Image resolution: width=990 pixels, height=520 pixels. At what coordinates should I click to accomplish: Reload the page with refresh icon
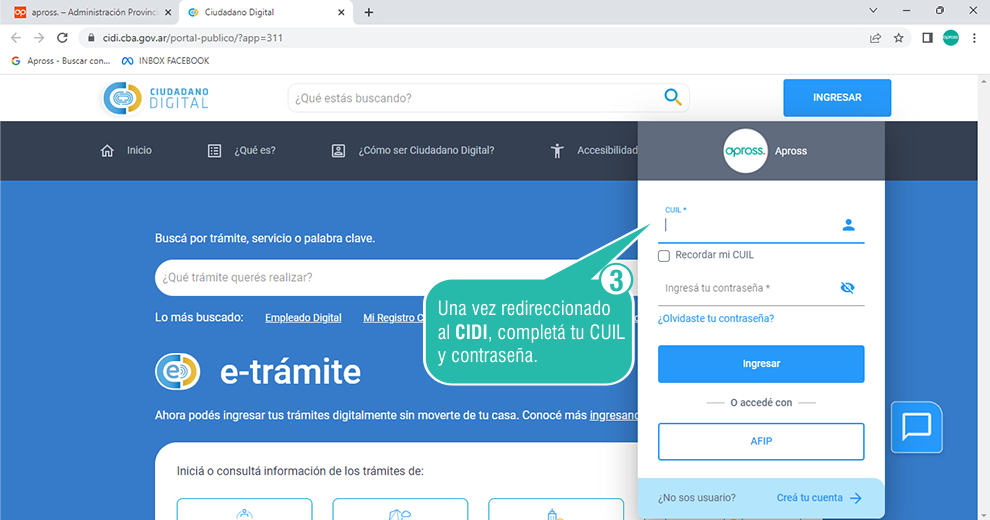coord(62,38)
